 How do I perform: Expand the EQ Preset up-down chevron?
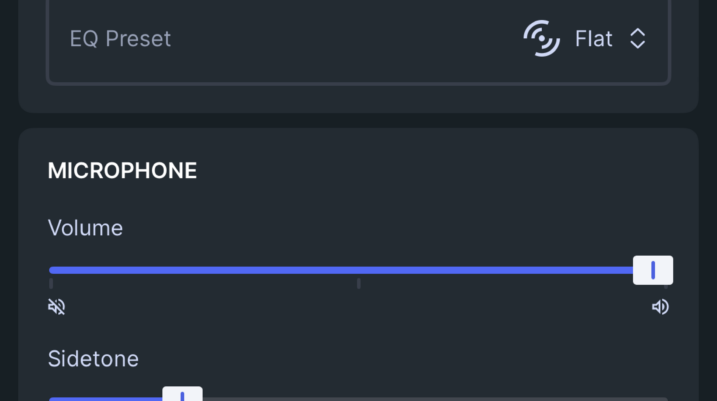click(x=637, y=39)
